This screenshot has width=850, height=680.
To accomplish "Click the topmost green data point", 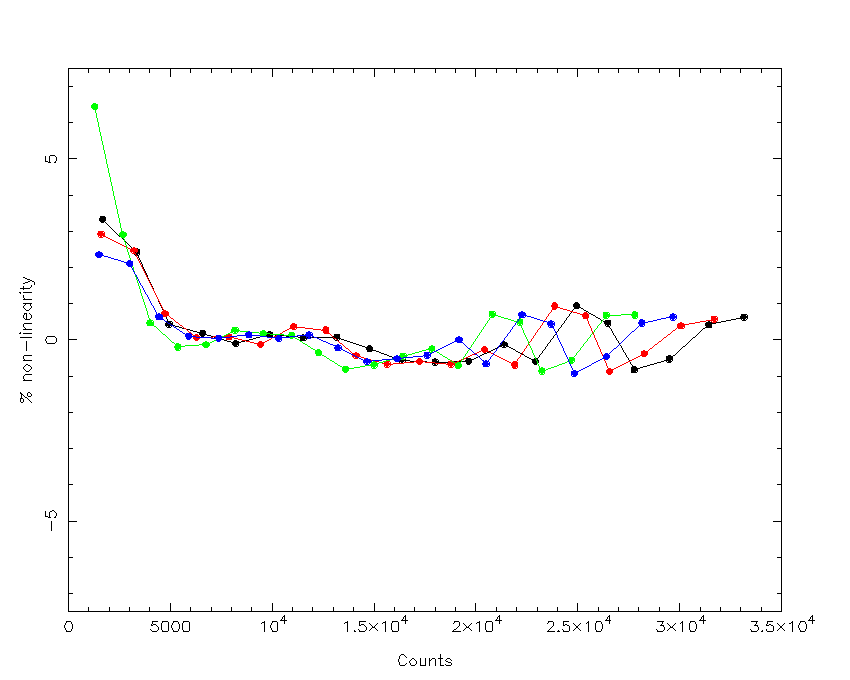I will point(94,106).
